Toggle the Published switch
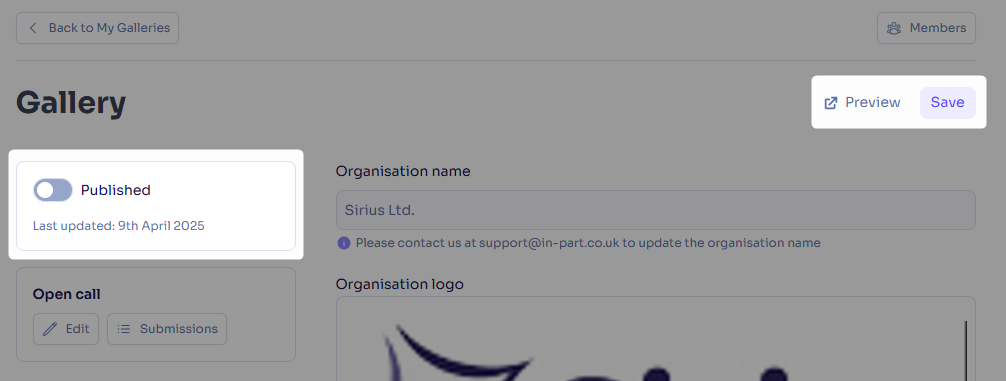The height and width of the screenshot is (381, 1006). pos(53,190)
